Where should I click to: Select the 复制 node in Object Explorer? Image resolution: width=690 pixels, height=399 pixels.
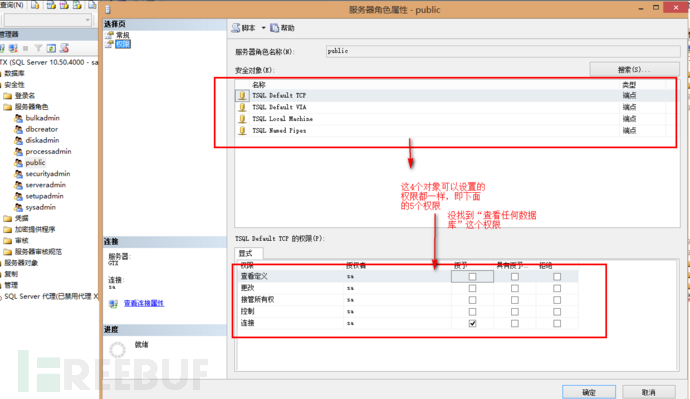click(11, 274)
